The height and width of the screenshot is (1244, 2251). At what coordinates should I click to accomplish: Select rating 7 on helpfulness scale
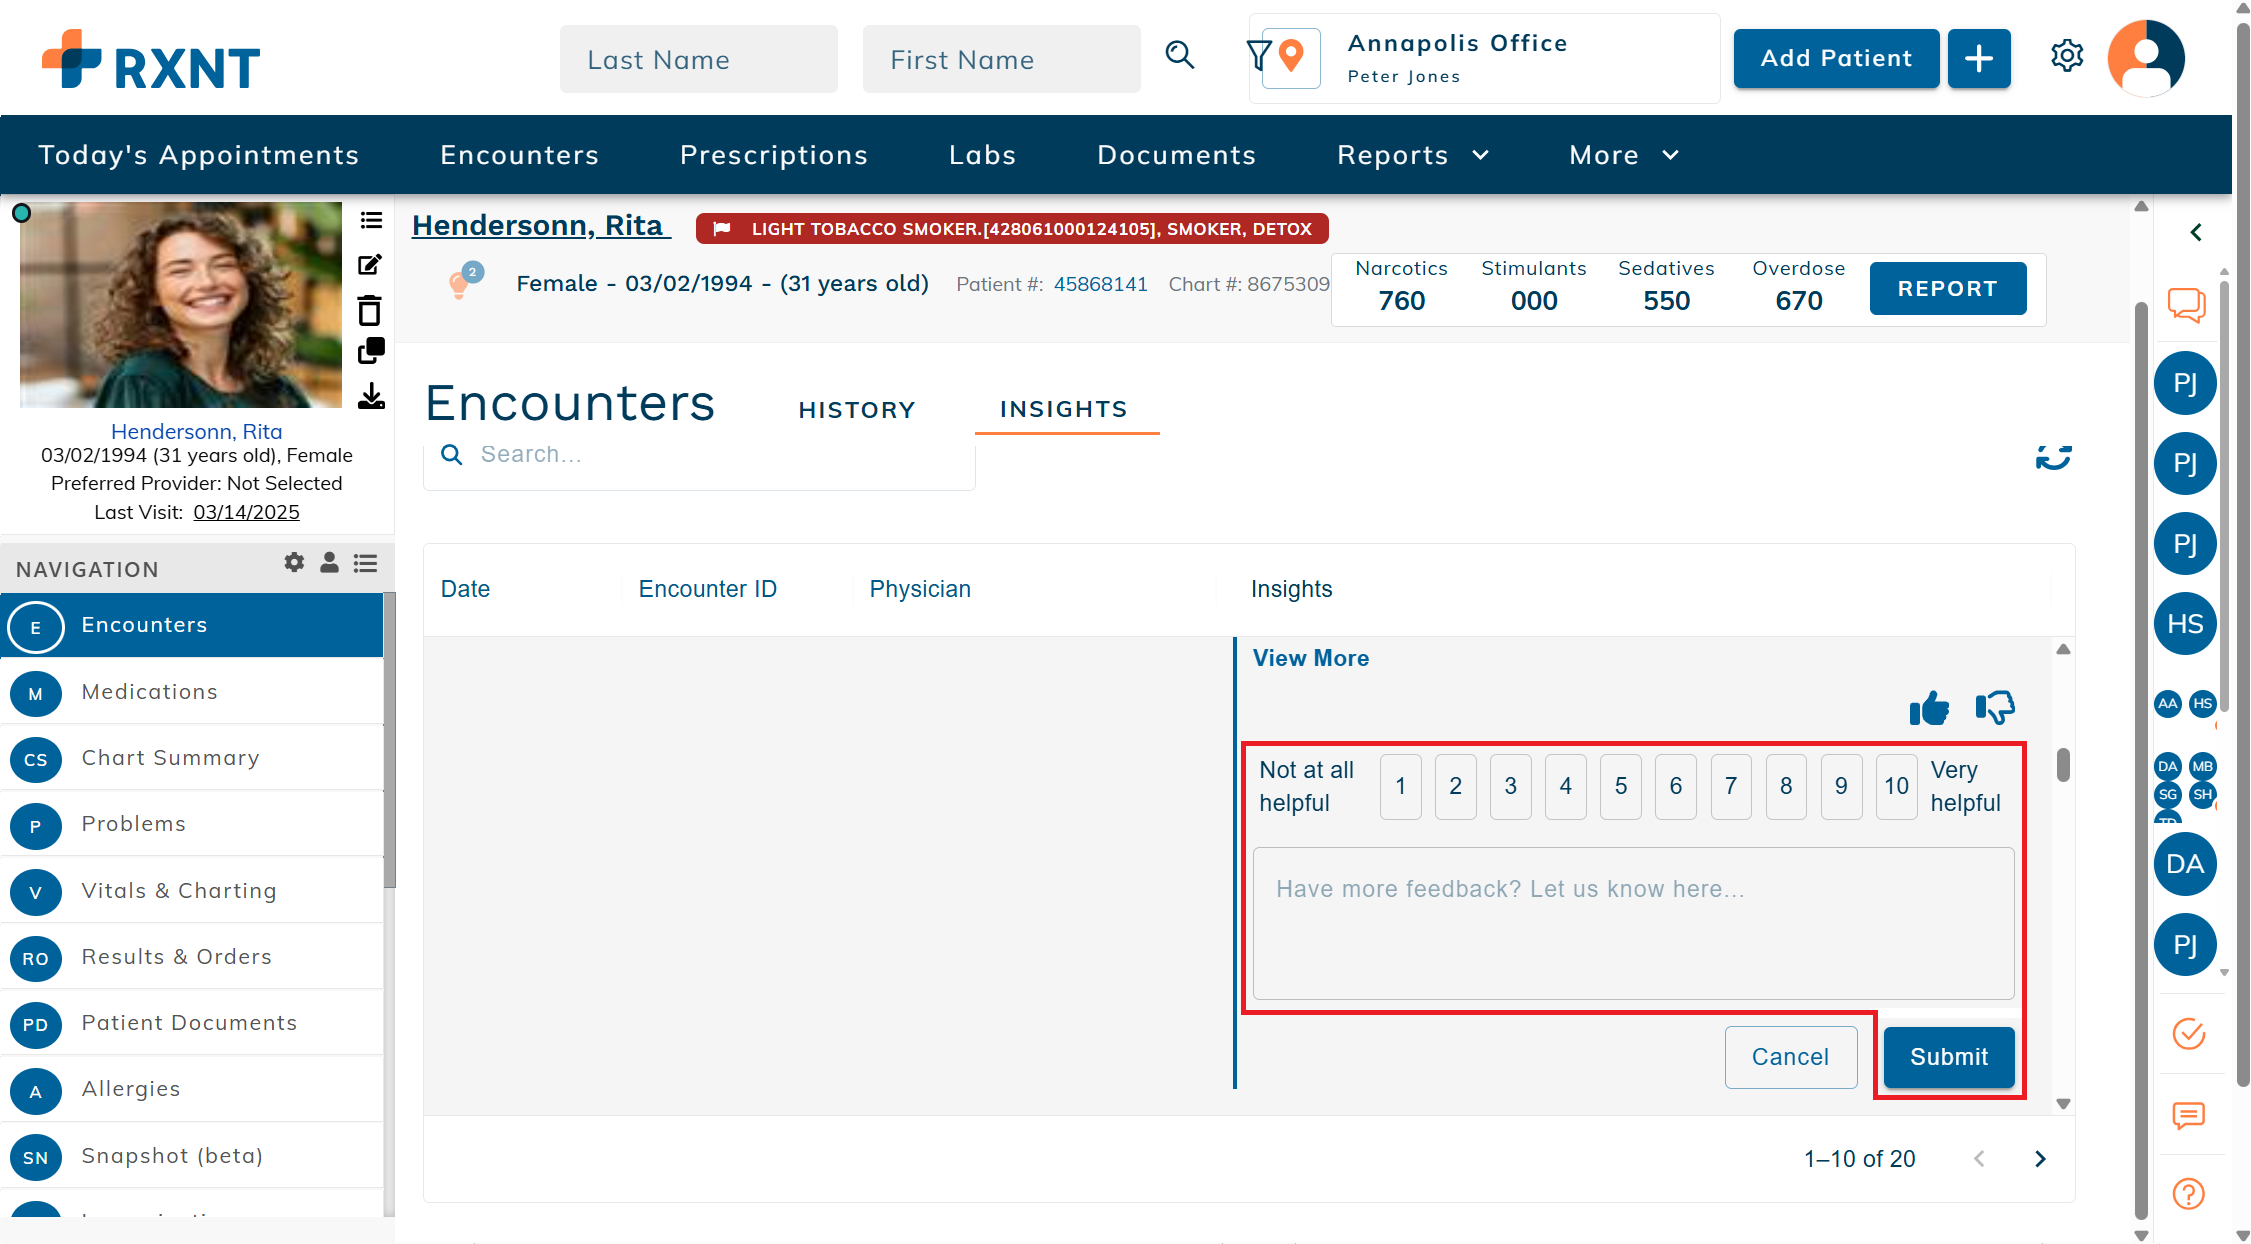[x=1731, y=786]
